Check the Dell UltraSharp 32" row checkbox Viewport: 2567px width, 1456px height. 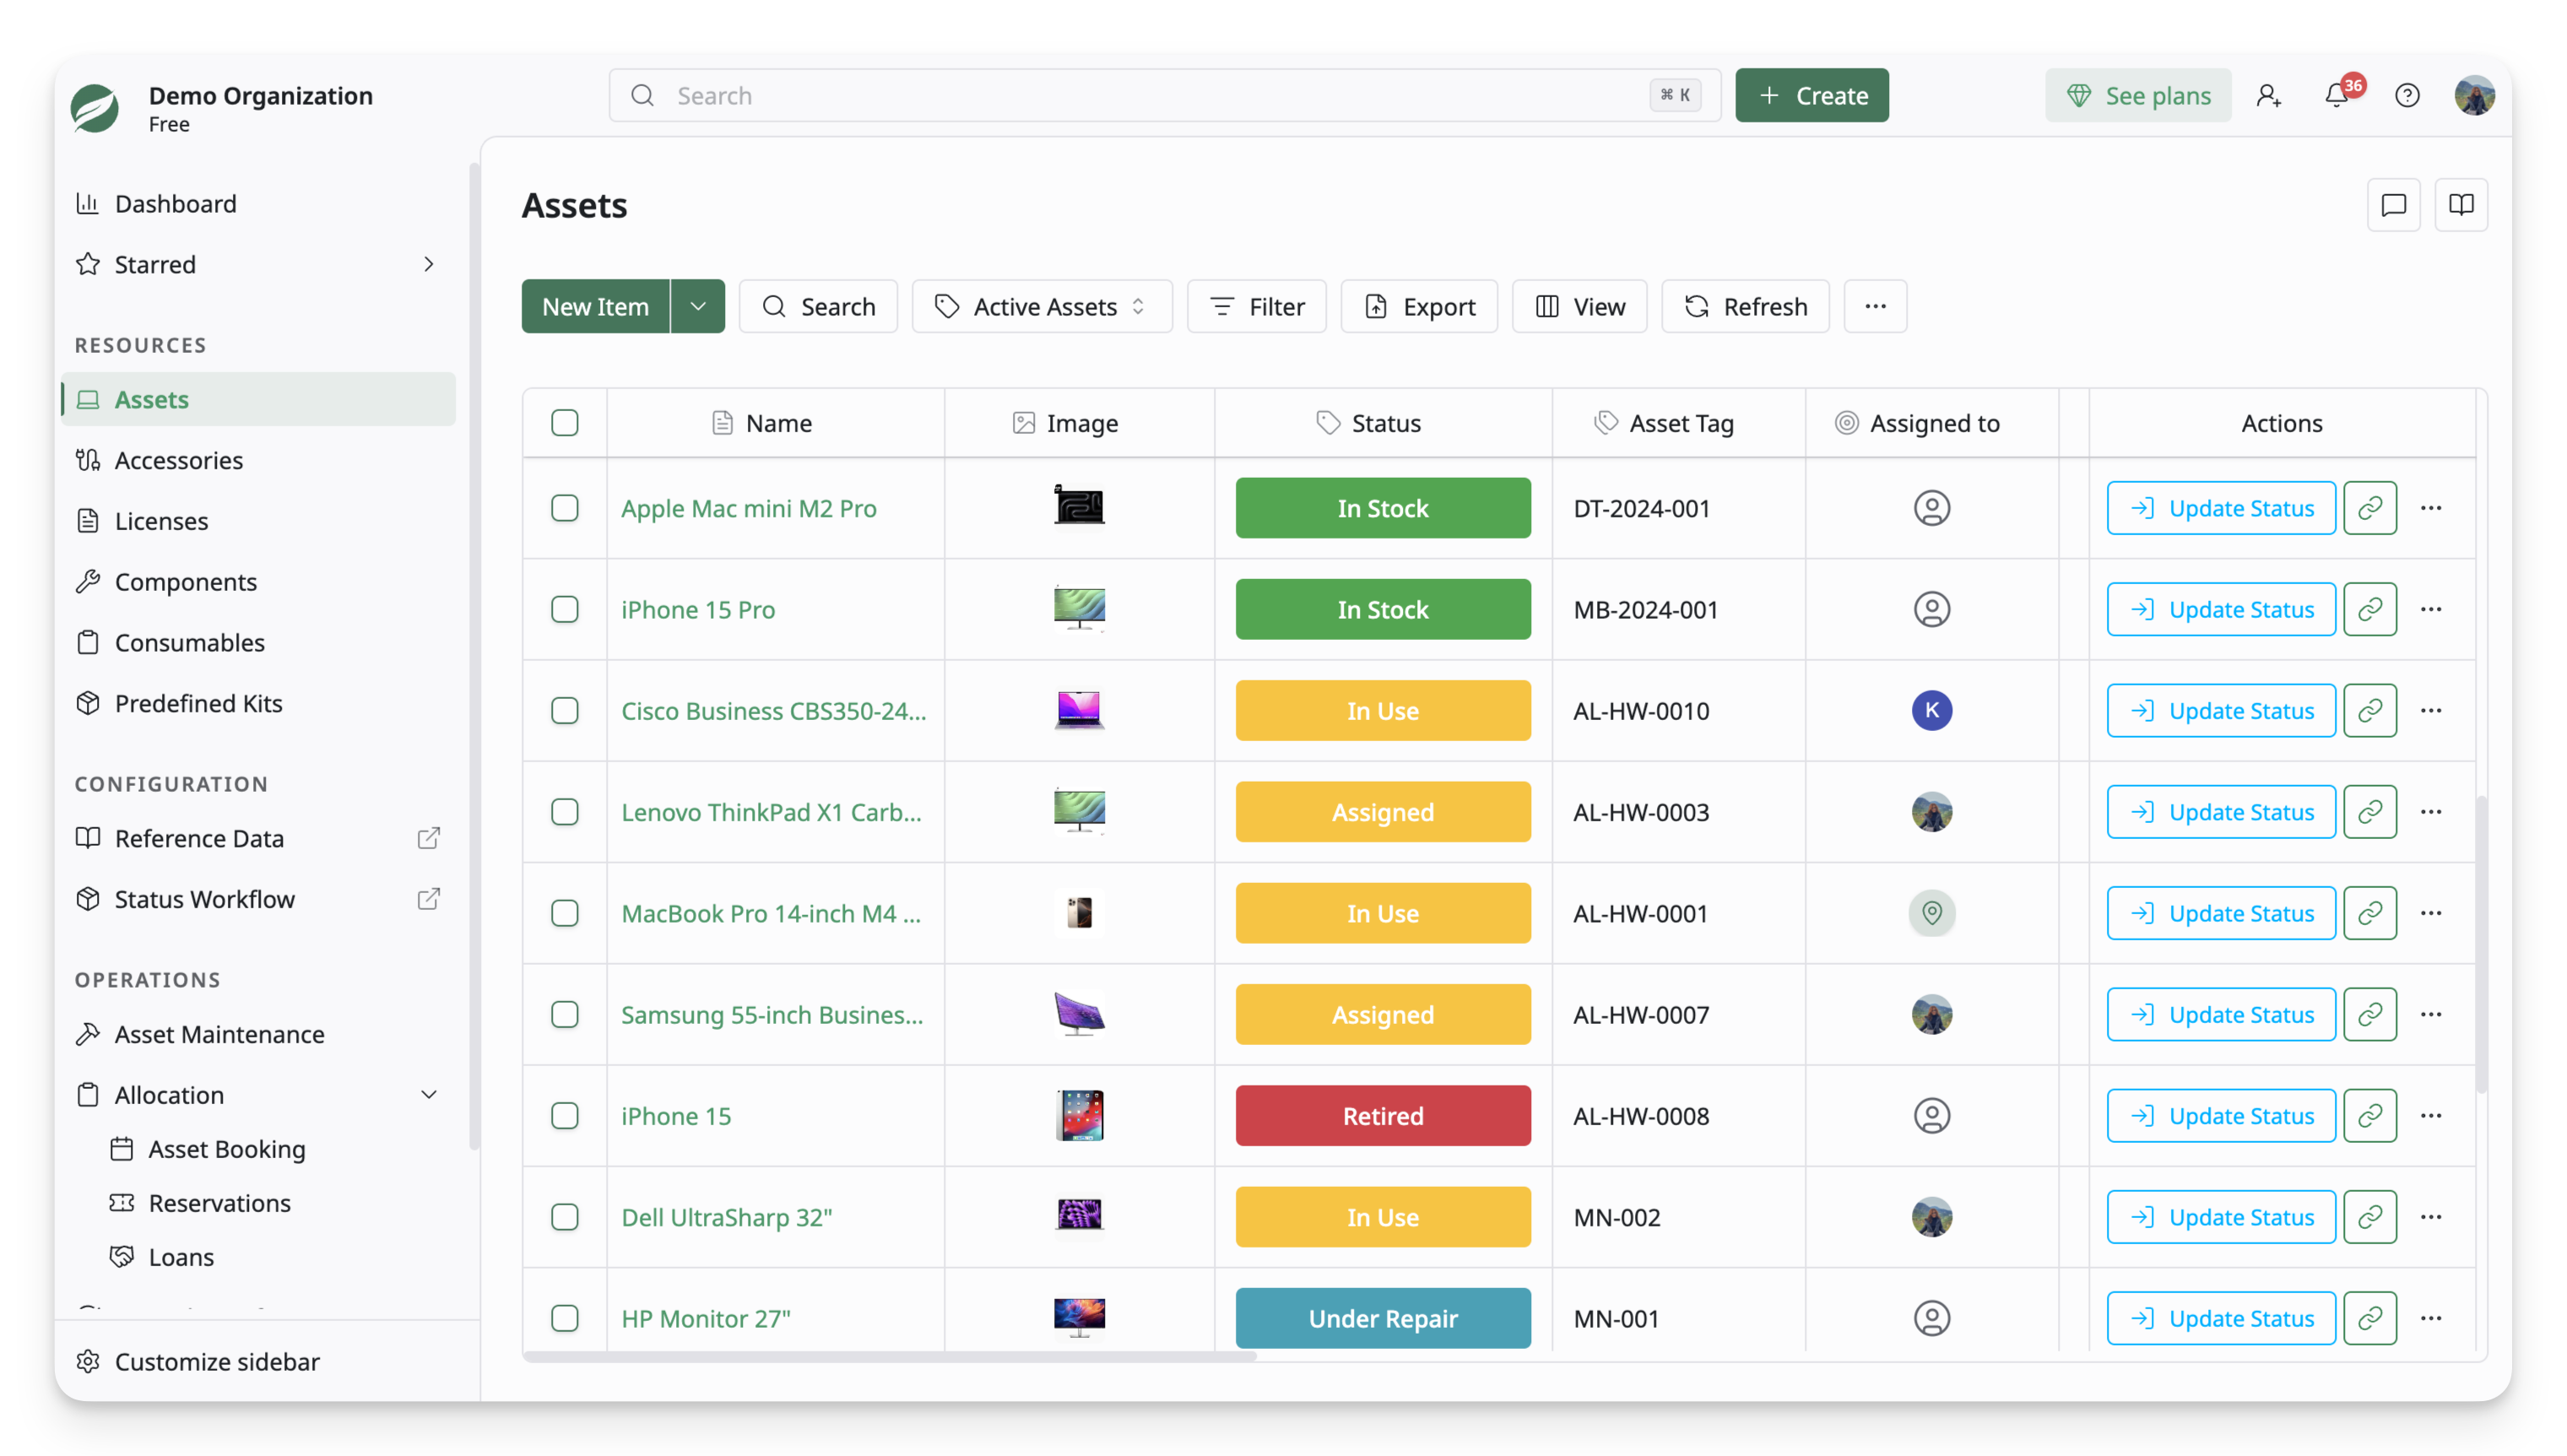point(565,1217)
